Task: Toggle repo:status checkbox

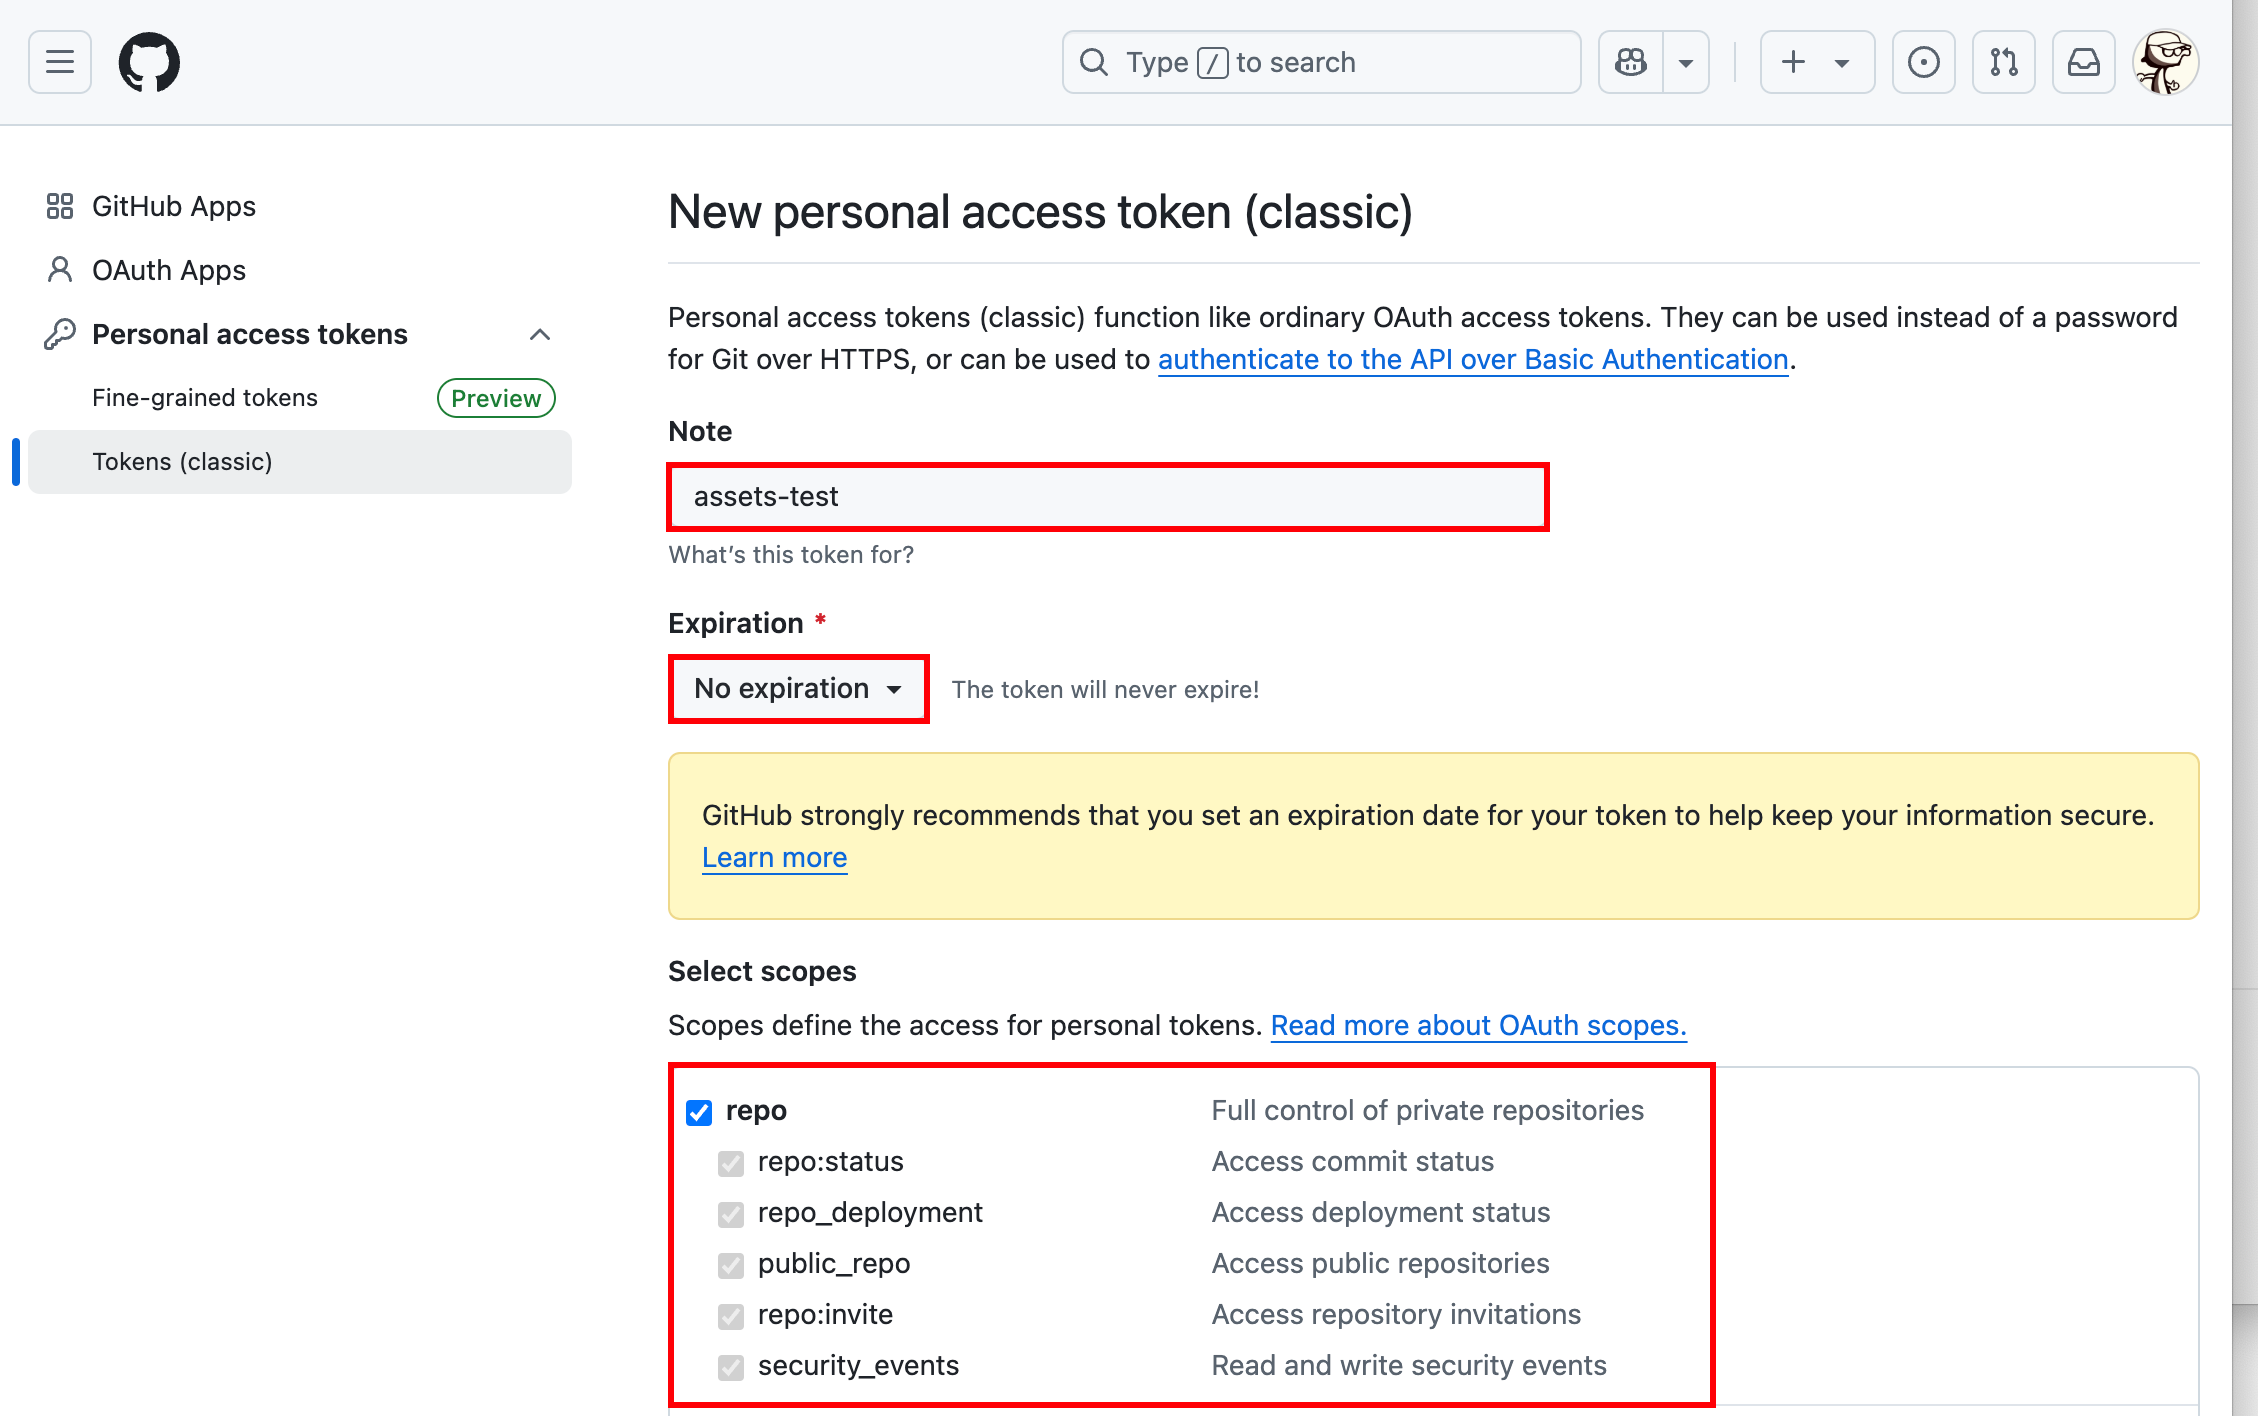Action: point(731,1163)
